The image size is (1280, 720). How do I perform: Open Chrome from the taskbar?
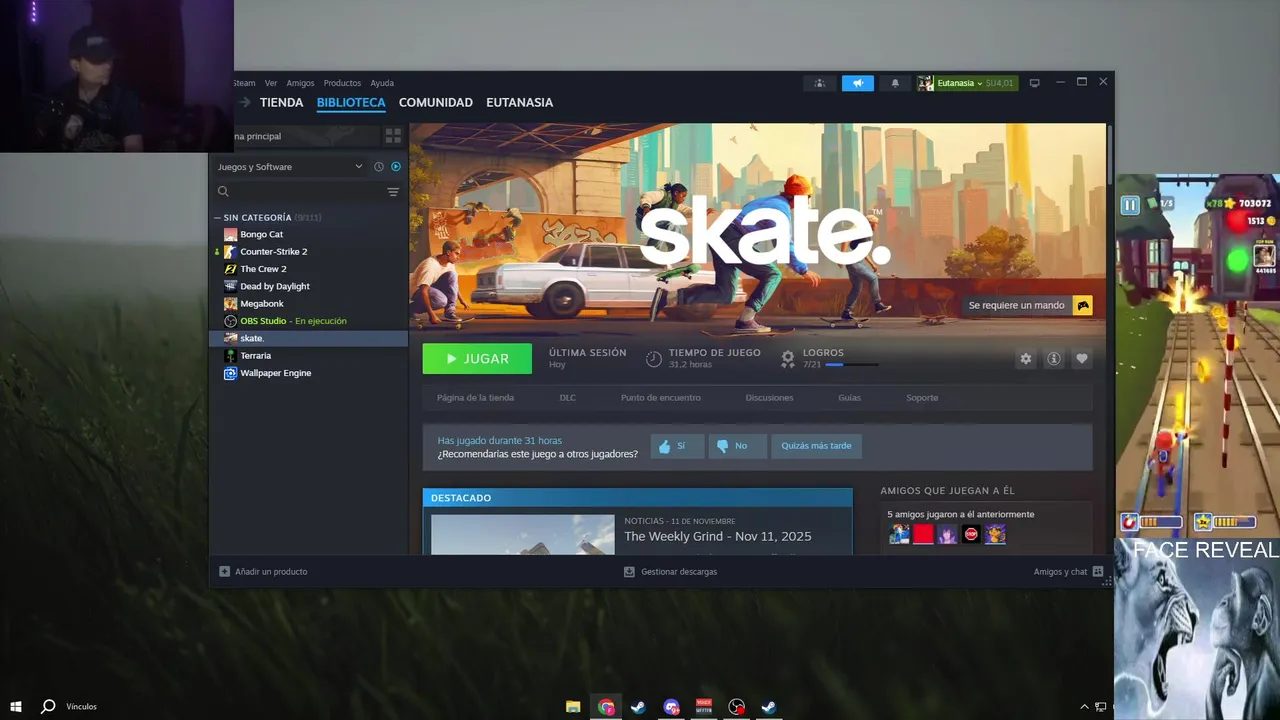coord(606,707)
